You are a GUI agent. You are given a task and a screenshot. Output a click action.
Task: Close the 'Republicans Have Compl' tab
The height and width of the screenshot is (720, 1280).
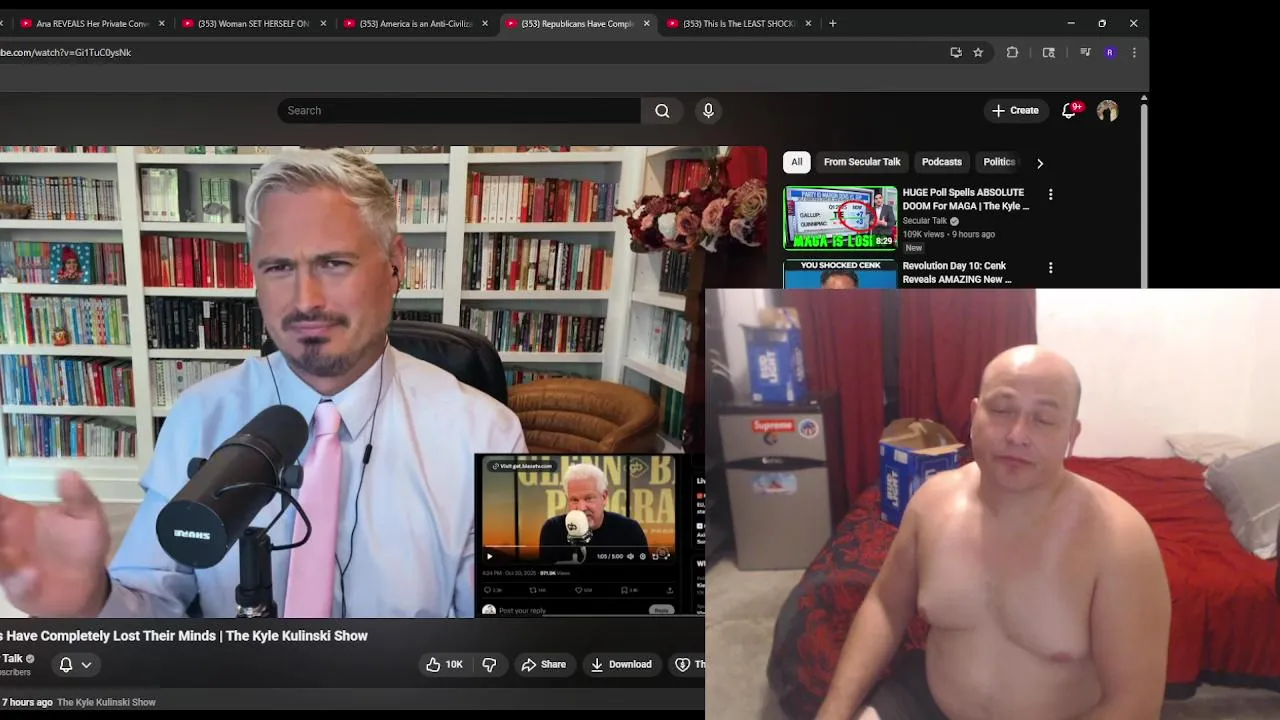pyautogui.click(x=647, y=23)
